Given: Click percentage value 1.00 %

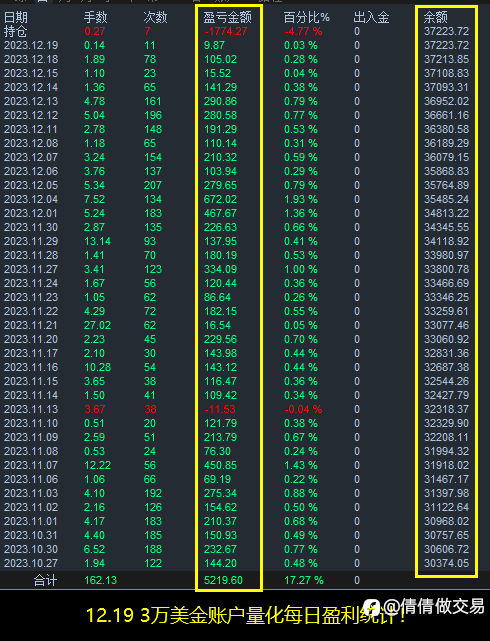Looking at the screenshot, I should point(301,269).
